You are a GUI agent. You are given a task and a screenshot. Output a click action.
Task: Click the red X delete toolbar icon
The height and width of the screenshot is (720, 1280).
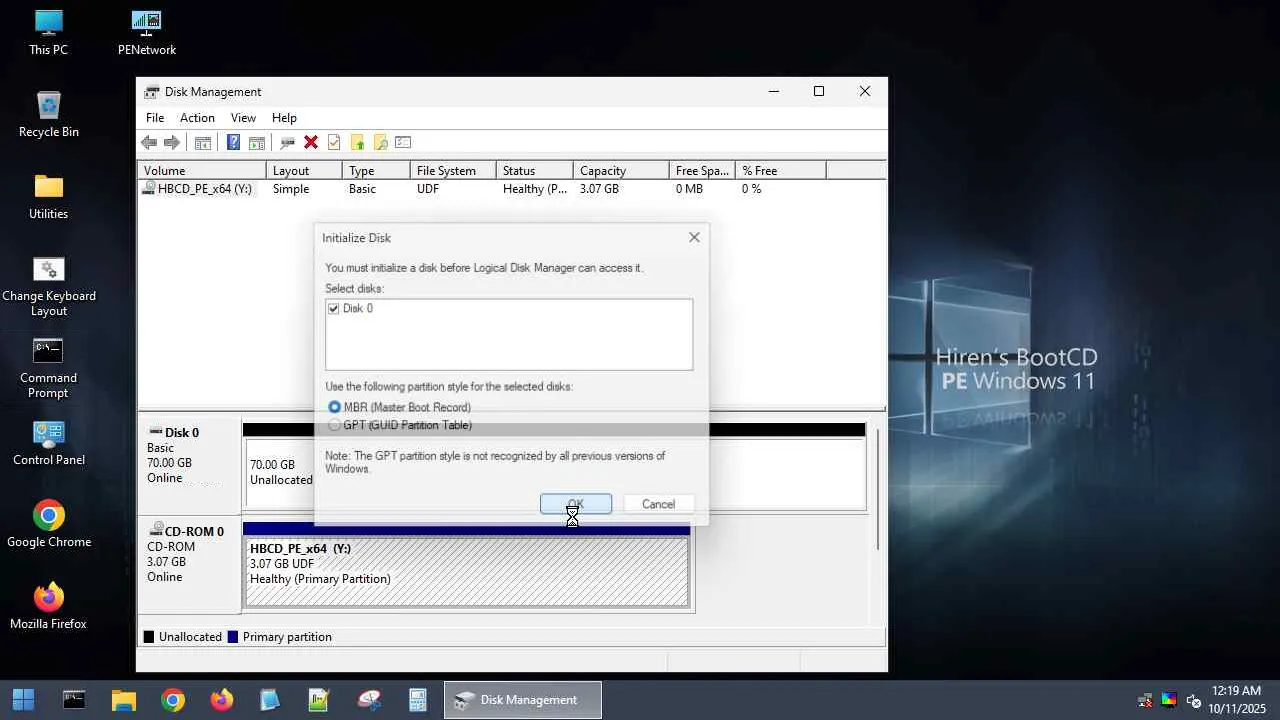[x=311, y=143]
